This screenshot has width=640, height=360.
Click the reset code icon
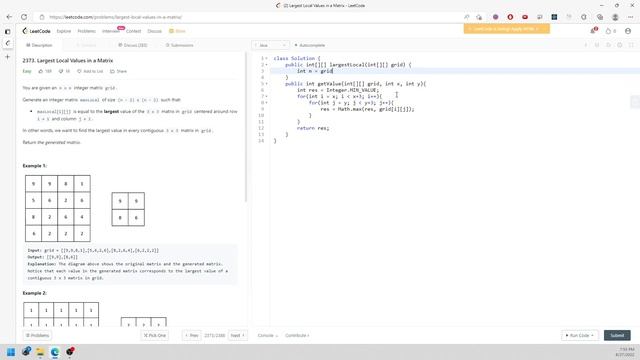tap(608, 45)
